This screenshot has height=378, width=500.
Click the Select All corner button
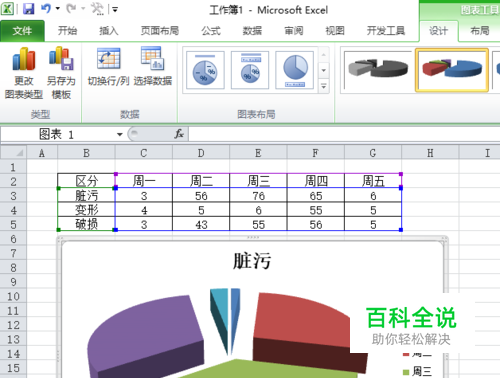coord(13,153)
